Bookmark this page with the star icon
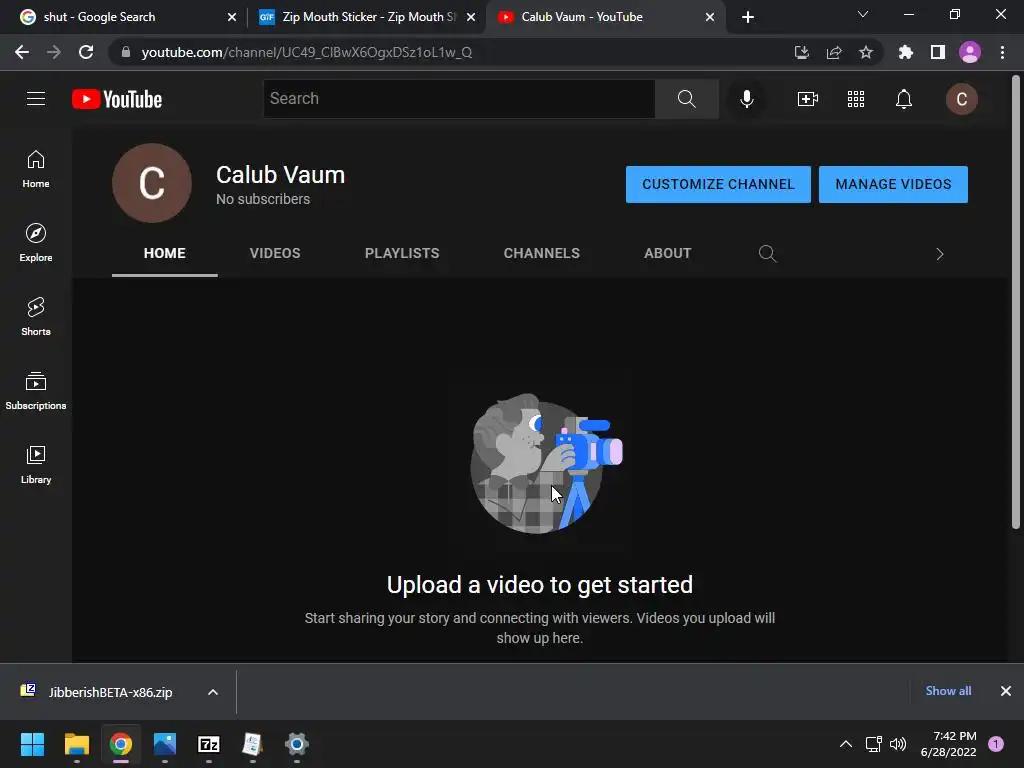 (x=866, y=52)
